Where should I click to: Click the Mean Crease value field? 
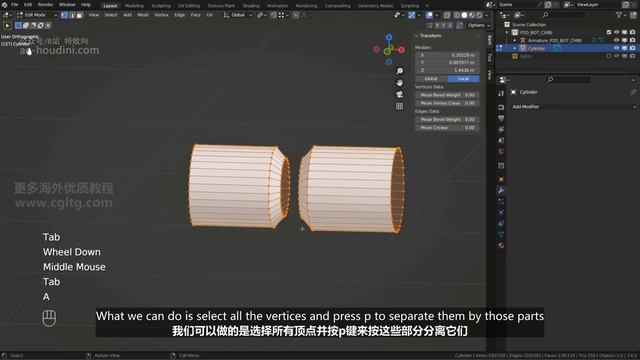click(447, 128)
